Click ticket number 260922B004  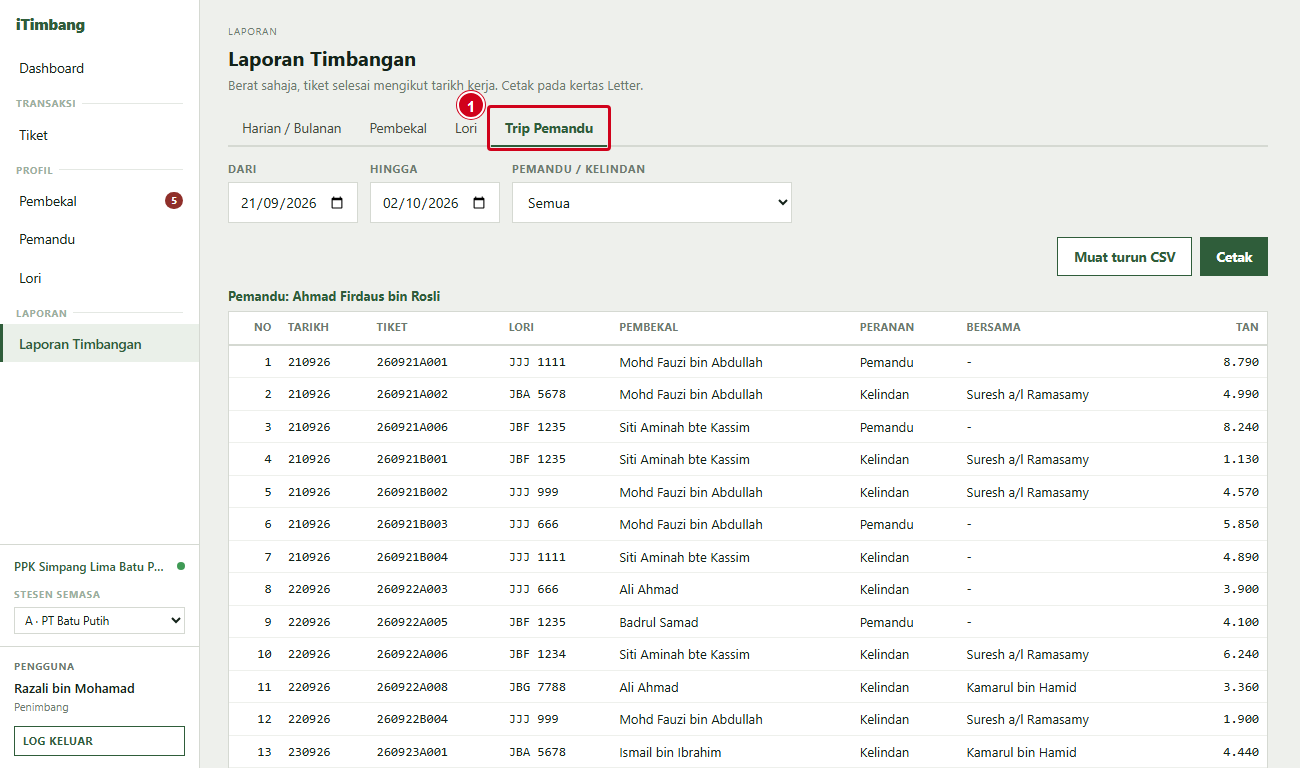[x=412, y=719]
